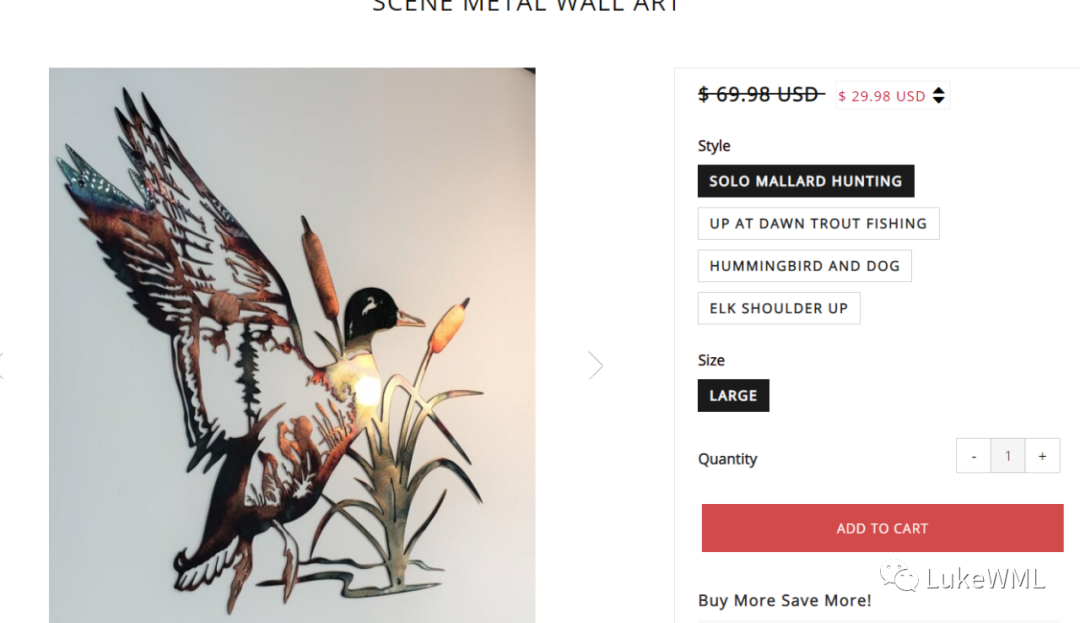Click the Buy More Save More heading

pyautogui.click(x=784, y=600)
